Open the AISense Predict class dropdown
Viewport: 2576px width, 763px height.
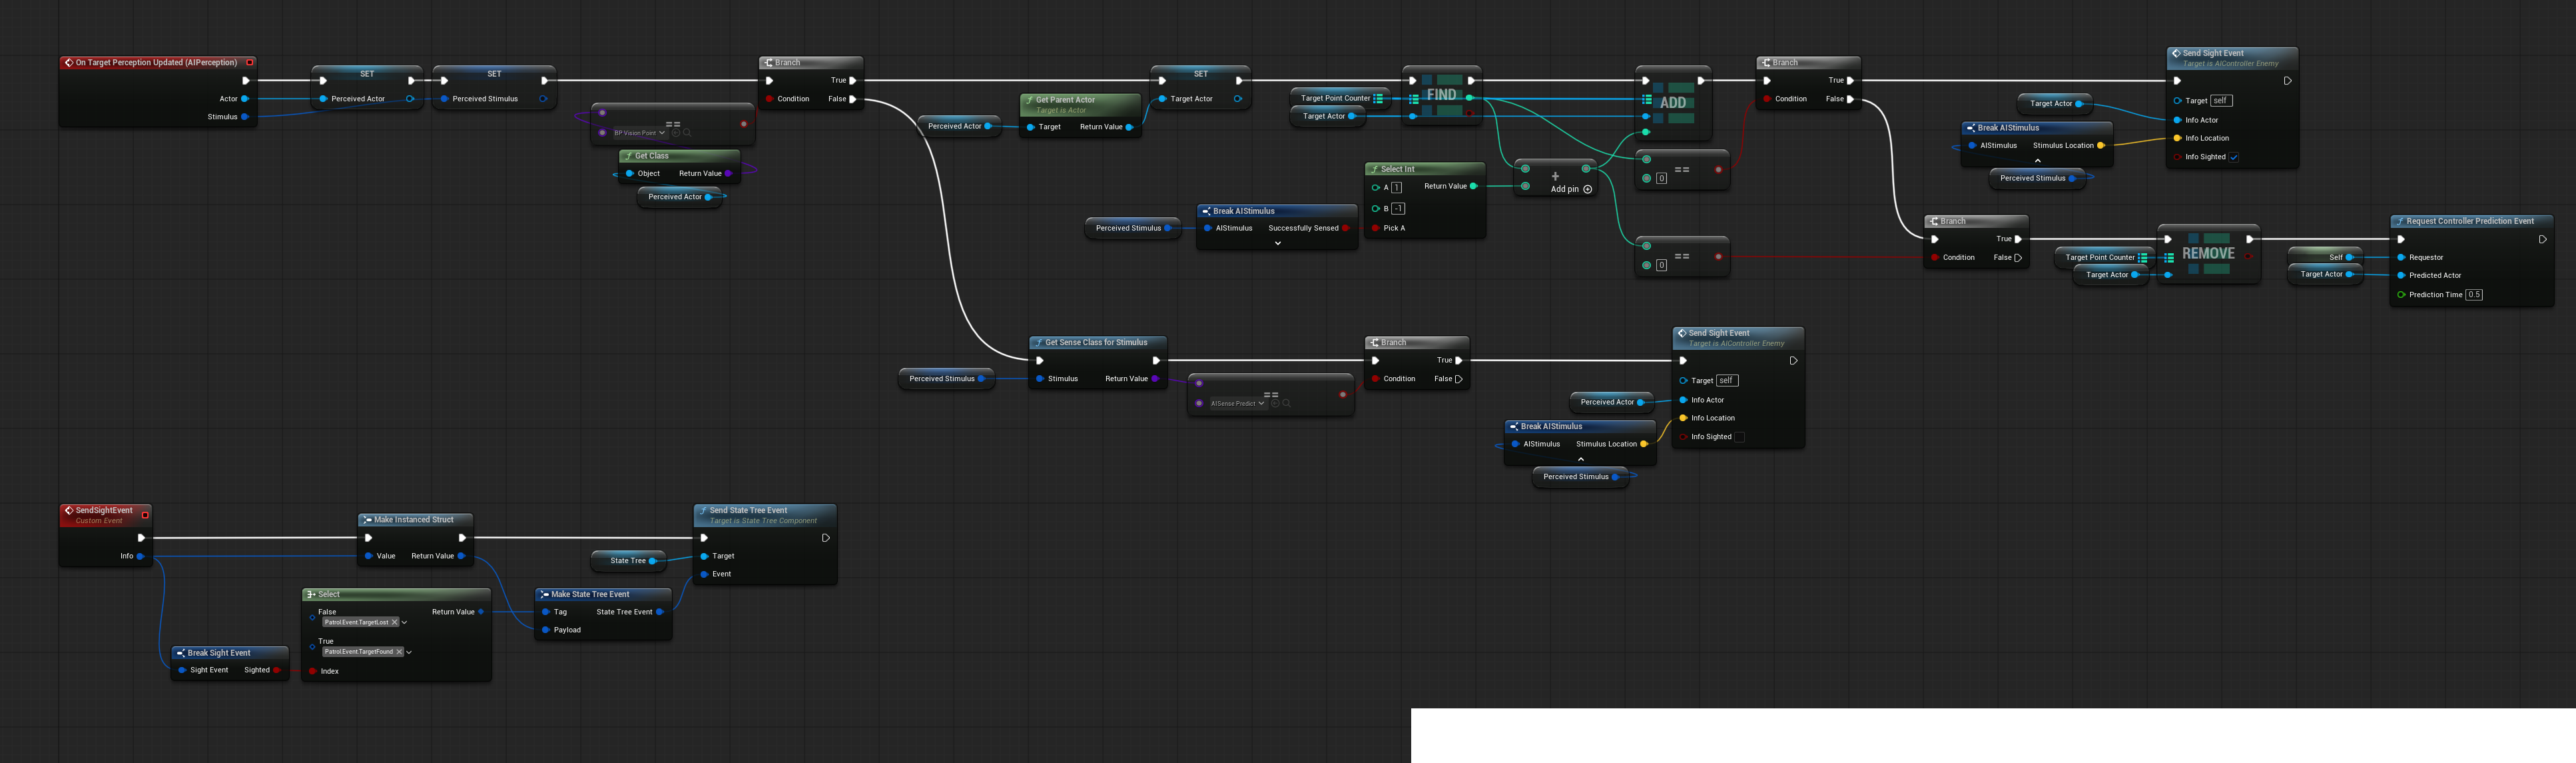pyautogui.click(x=1261, y=404)
